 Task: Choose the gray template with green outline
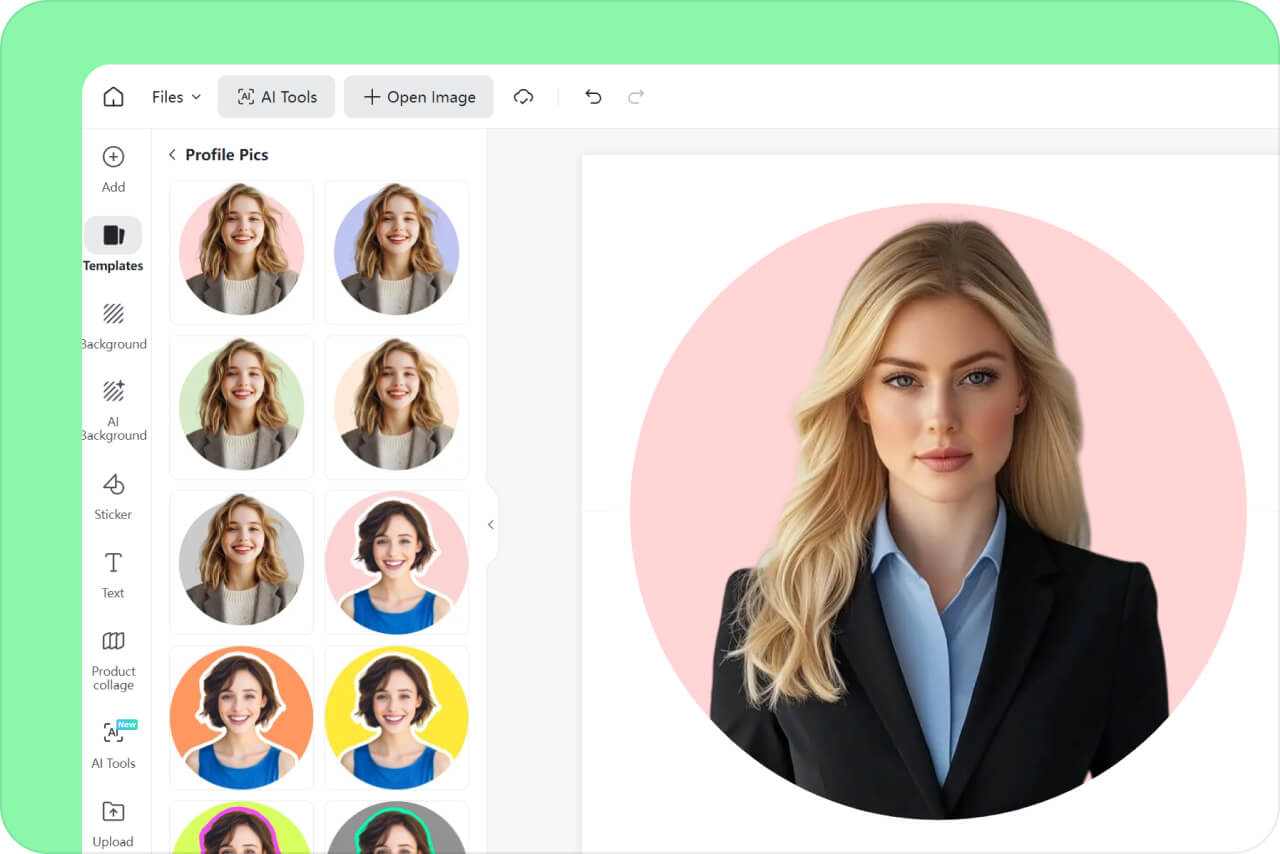pos(396,827)
